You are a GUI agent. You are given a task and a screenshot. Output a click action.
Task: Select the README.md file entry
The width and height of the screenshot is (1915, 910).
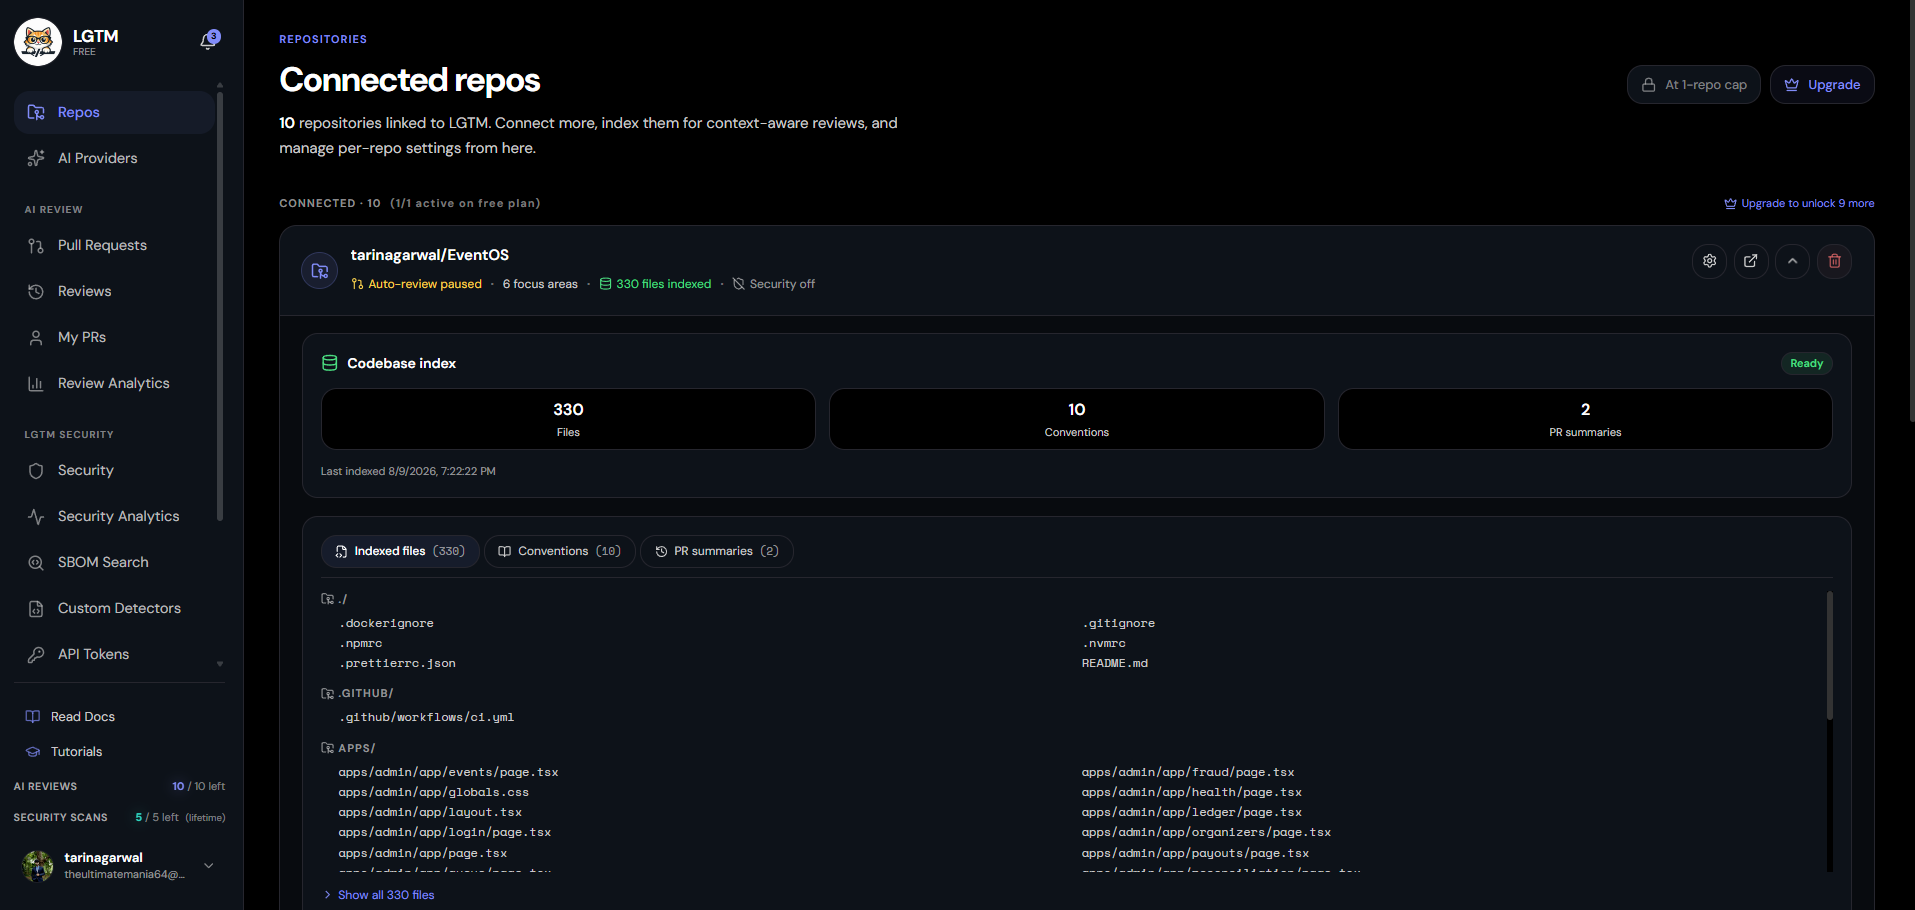tap(1115, 663)
